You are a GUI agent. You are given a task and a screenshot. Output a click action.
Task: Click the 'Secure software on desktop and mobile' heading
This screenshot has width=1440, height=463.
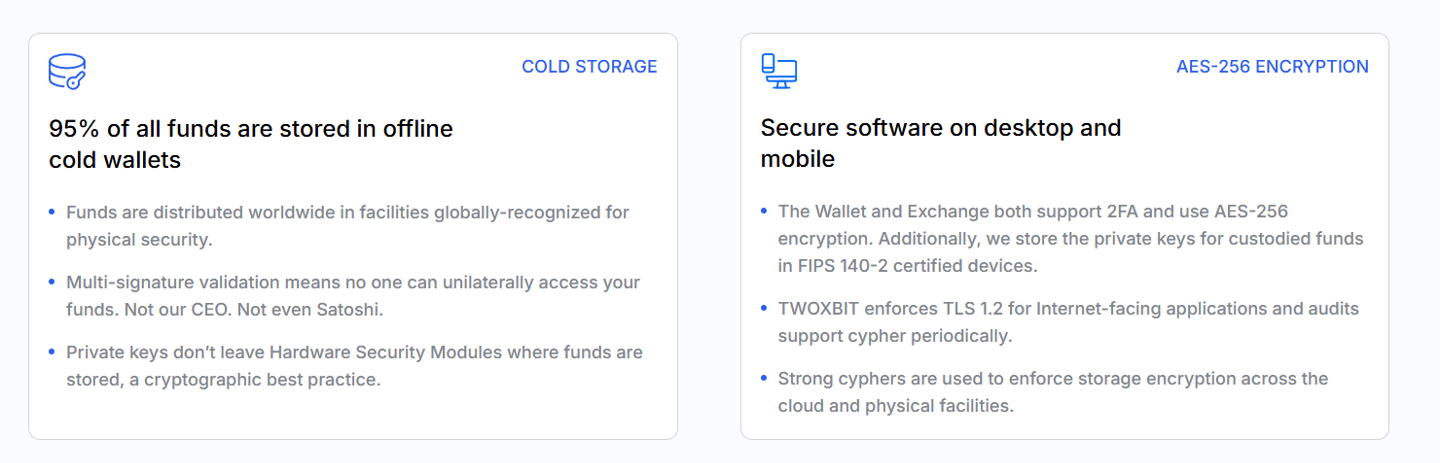tap(940, 144)
